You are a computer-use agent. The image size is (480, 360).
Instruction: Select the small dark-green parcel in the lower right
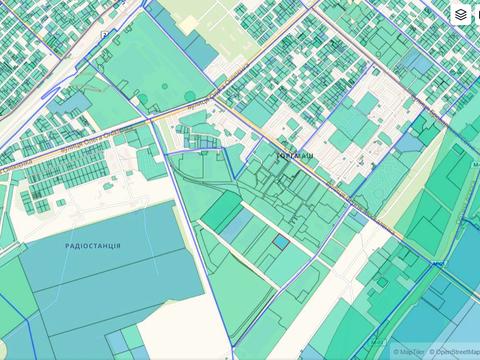click(383, 282)
